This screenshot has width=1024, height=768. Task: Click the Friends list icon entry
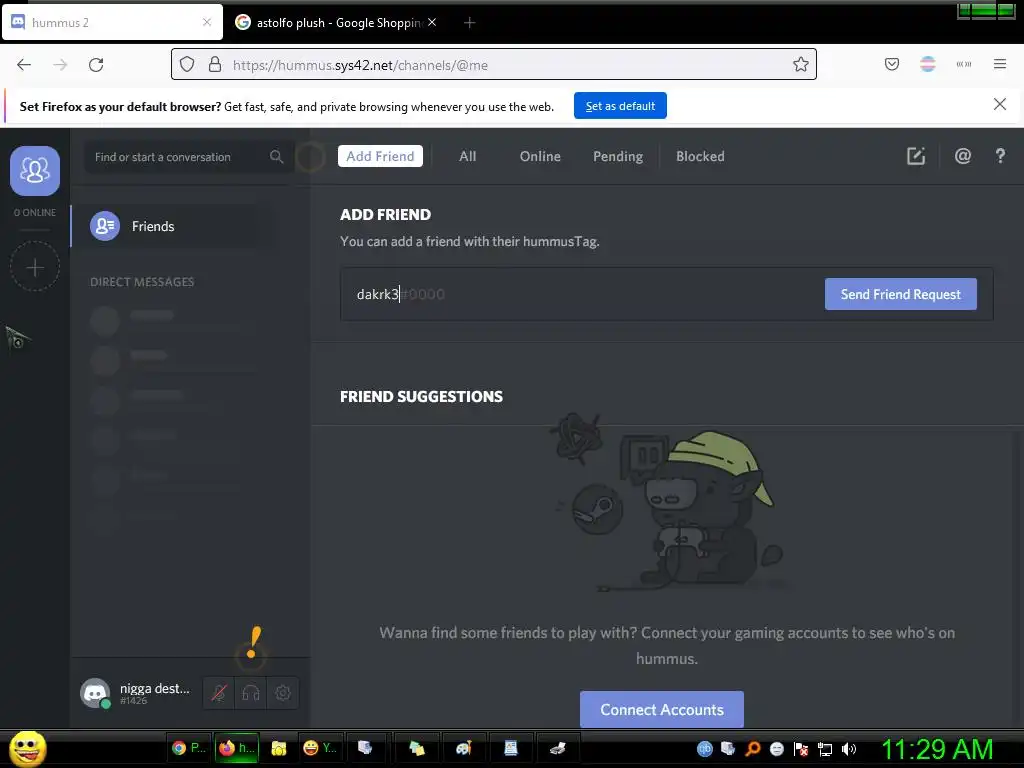104,226
